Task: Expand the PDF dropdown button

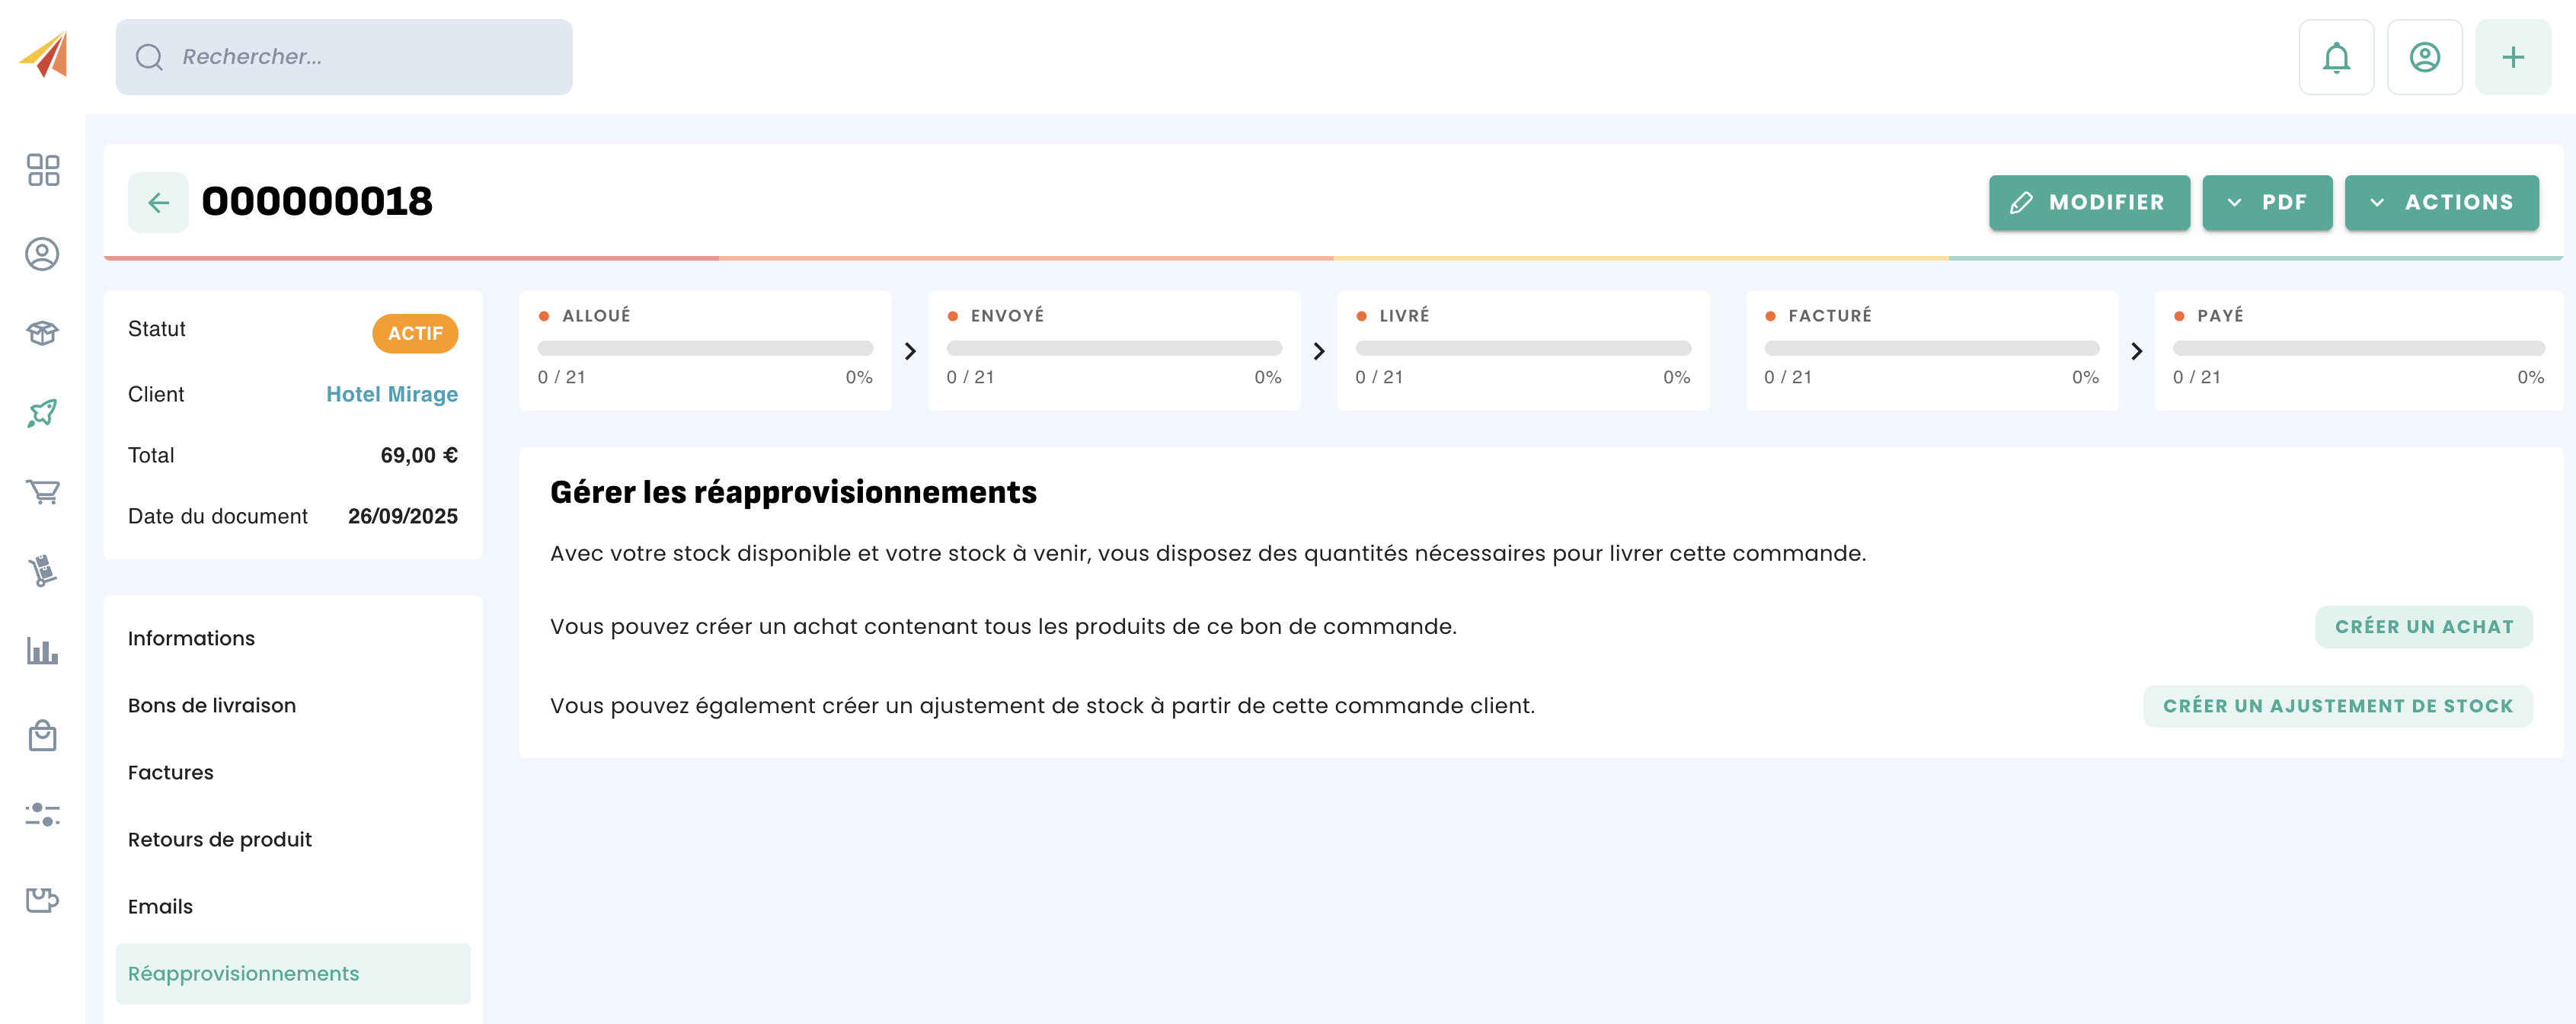Action: [2266, 202]
